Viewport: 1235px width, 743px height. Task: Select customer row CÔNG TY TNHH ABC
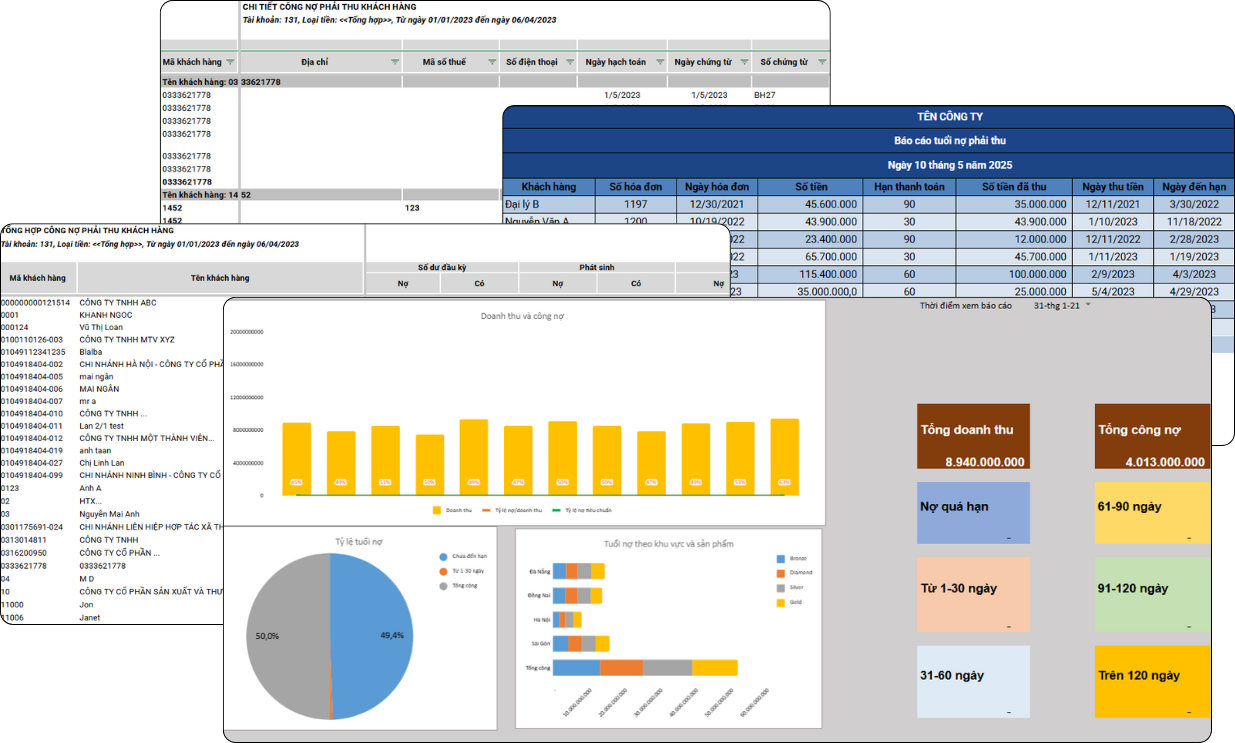[x=114, y=302]
